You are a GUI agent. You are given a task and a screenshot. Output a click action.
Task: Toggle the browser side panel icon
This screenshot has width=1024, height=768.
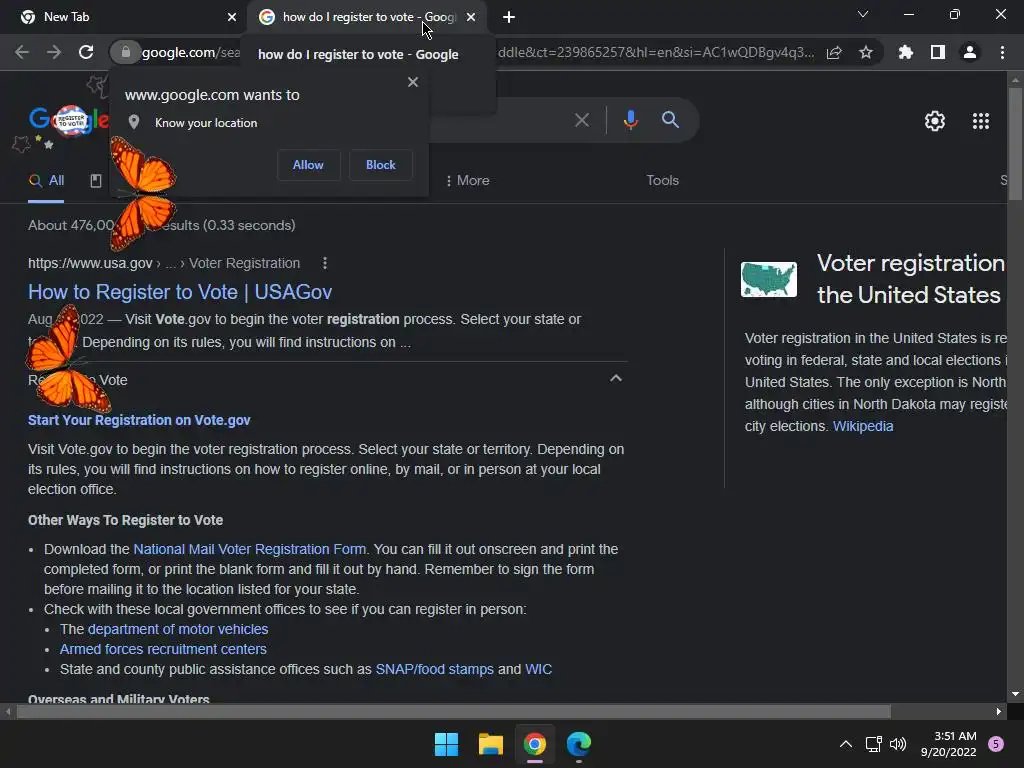938,52
